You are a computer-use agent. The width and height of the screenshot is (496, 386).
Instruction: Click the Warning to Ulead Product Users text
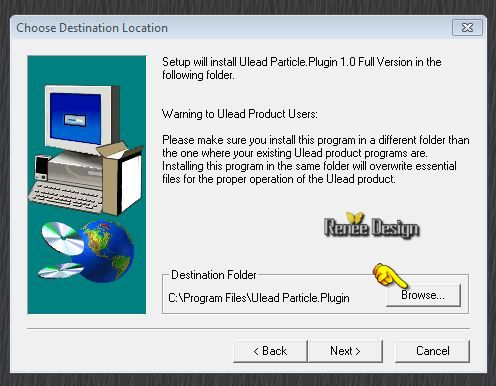[240, 114]
